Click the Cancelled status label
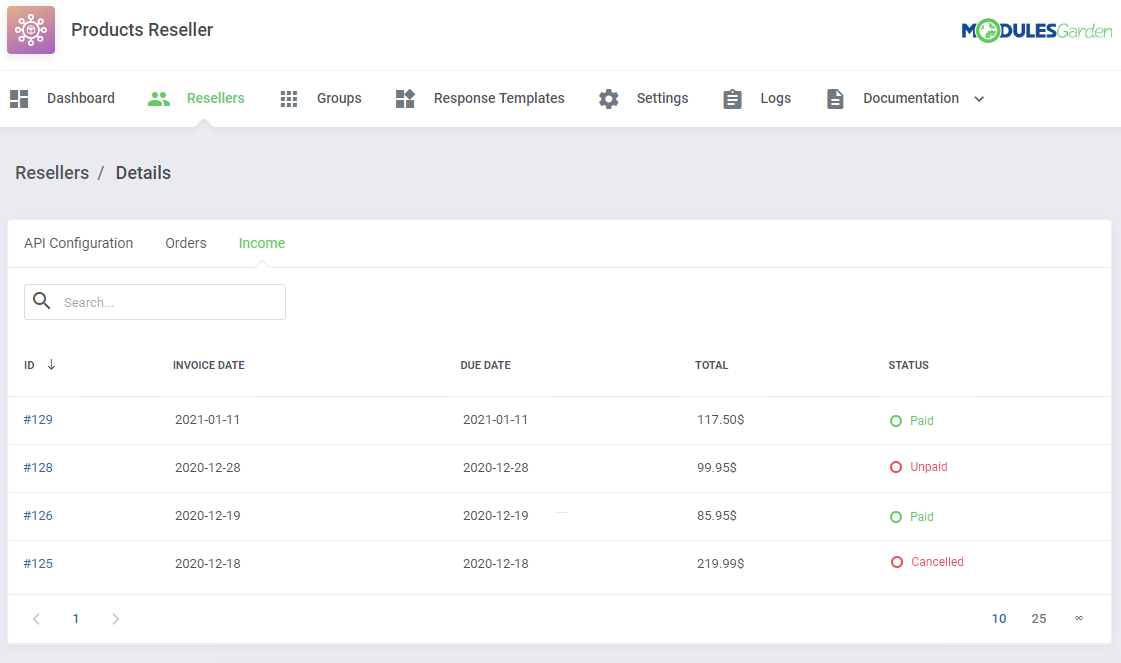This screenshot has width=1121, height=663. (937, 562)
